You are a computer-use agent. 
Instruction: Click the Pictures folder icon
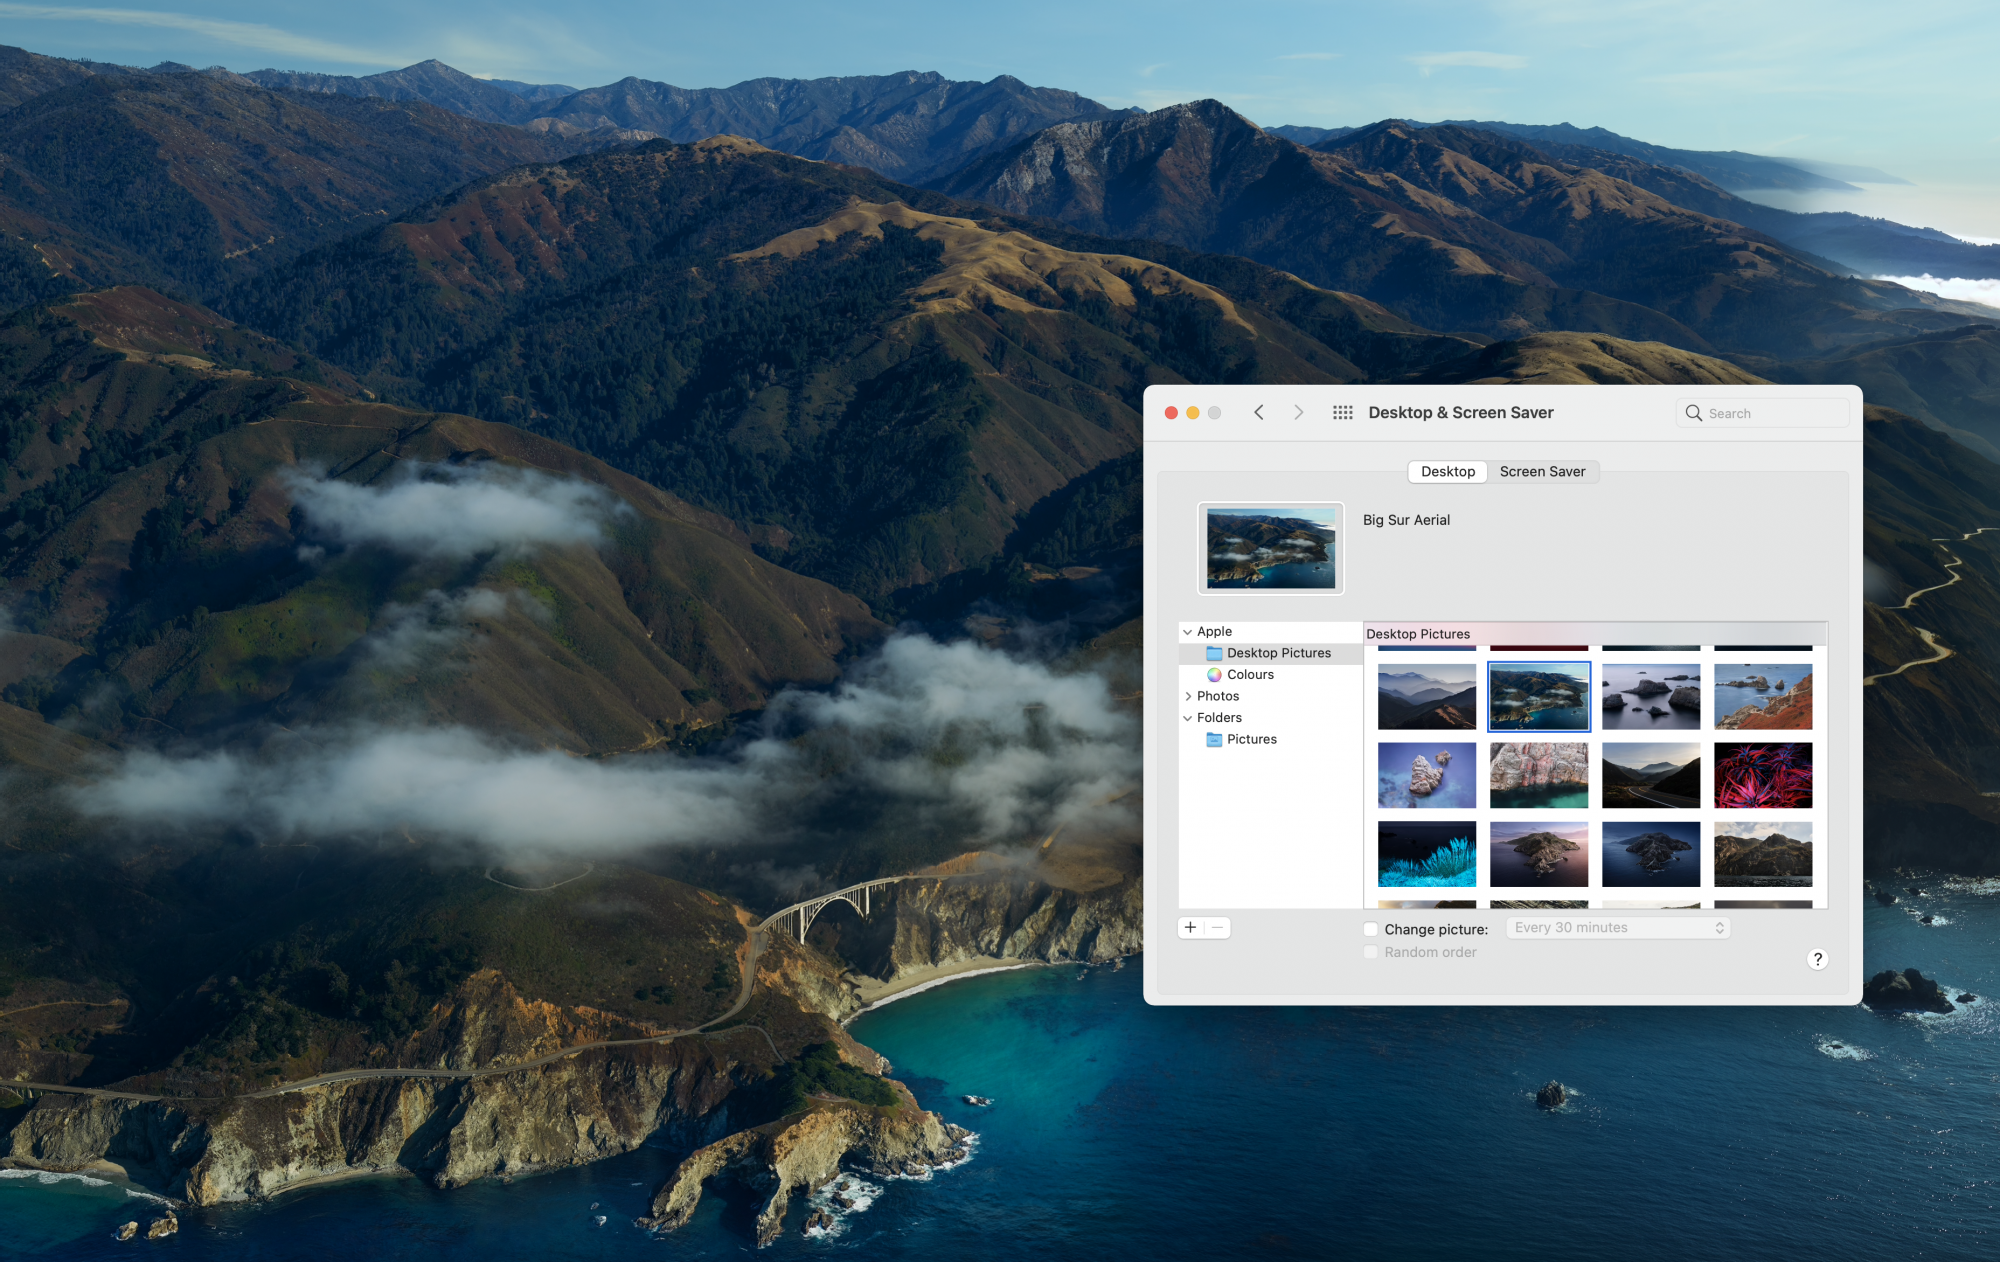1214,740
